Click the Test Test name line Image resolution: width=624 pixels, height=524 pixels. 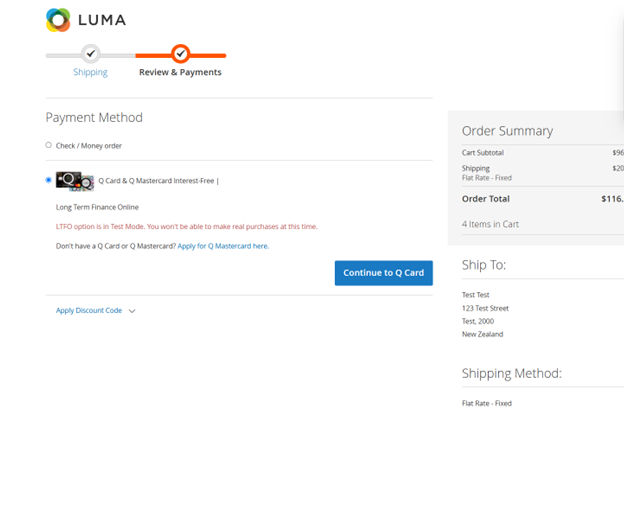(476, 294)
